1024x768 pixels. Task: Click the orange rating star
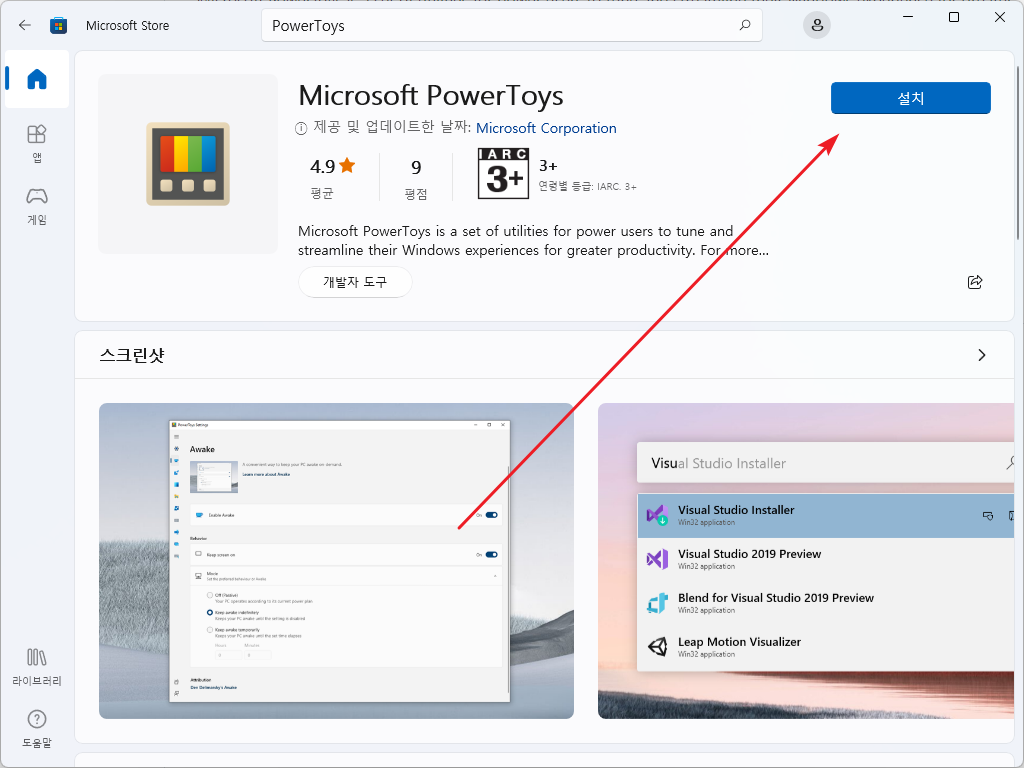pyautogui.click(x=347, y=165)
